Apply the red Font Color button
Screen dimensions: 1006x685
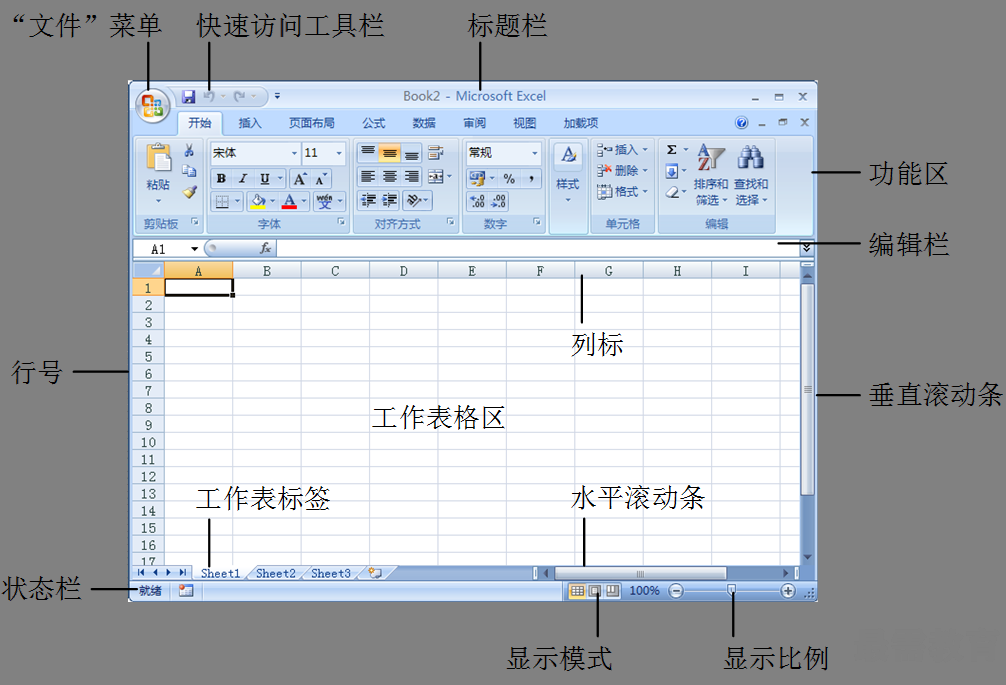[x=289, y=201]
